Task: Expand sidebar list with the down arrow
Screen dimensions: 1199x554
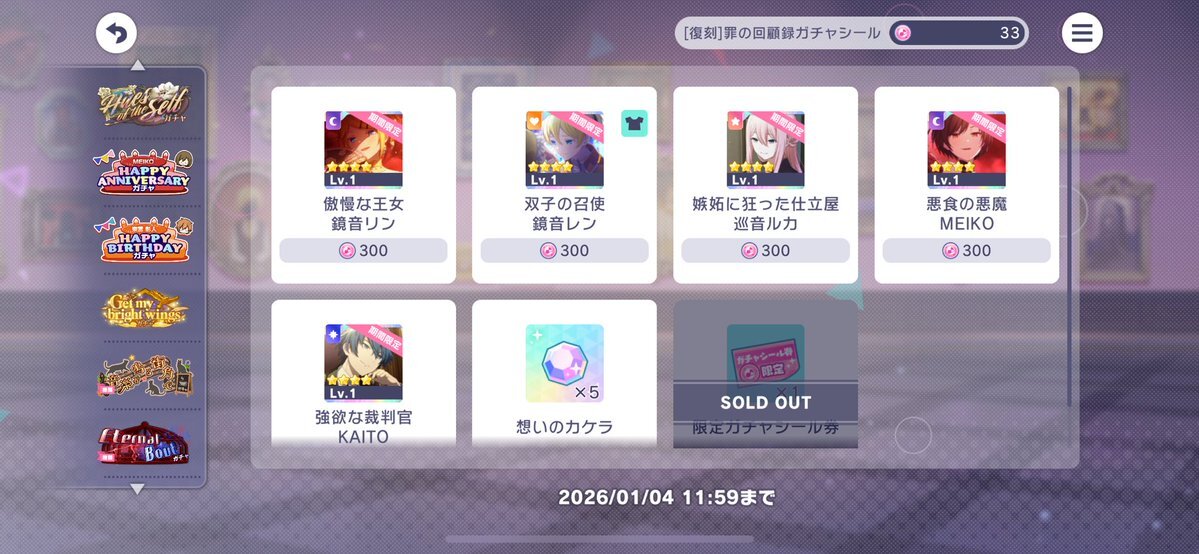Action: [x=138, y=489]
